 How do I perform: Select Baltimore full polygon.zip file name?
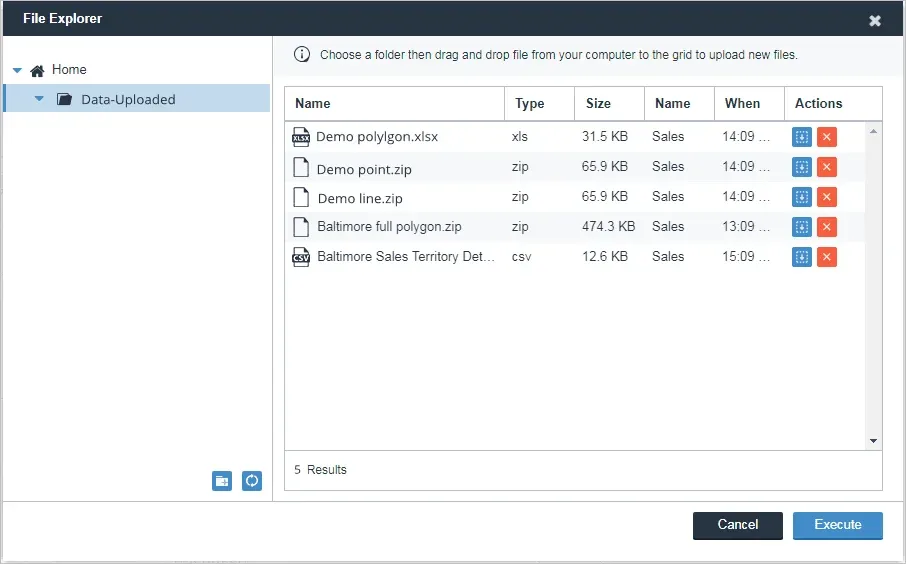click(x=389, y=227)
